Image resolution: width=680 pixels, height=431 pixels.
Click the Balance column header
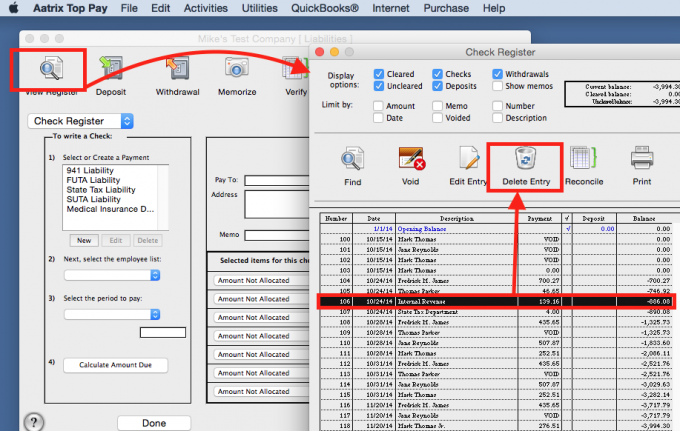(x=644, y=219)
